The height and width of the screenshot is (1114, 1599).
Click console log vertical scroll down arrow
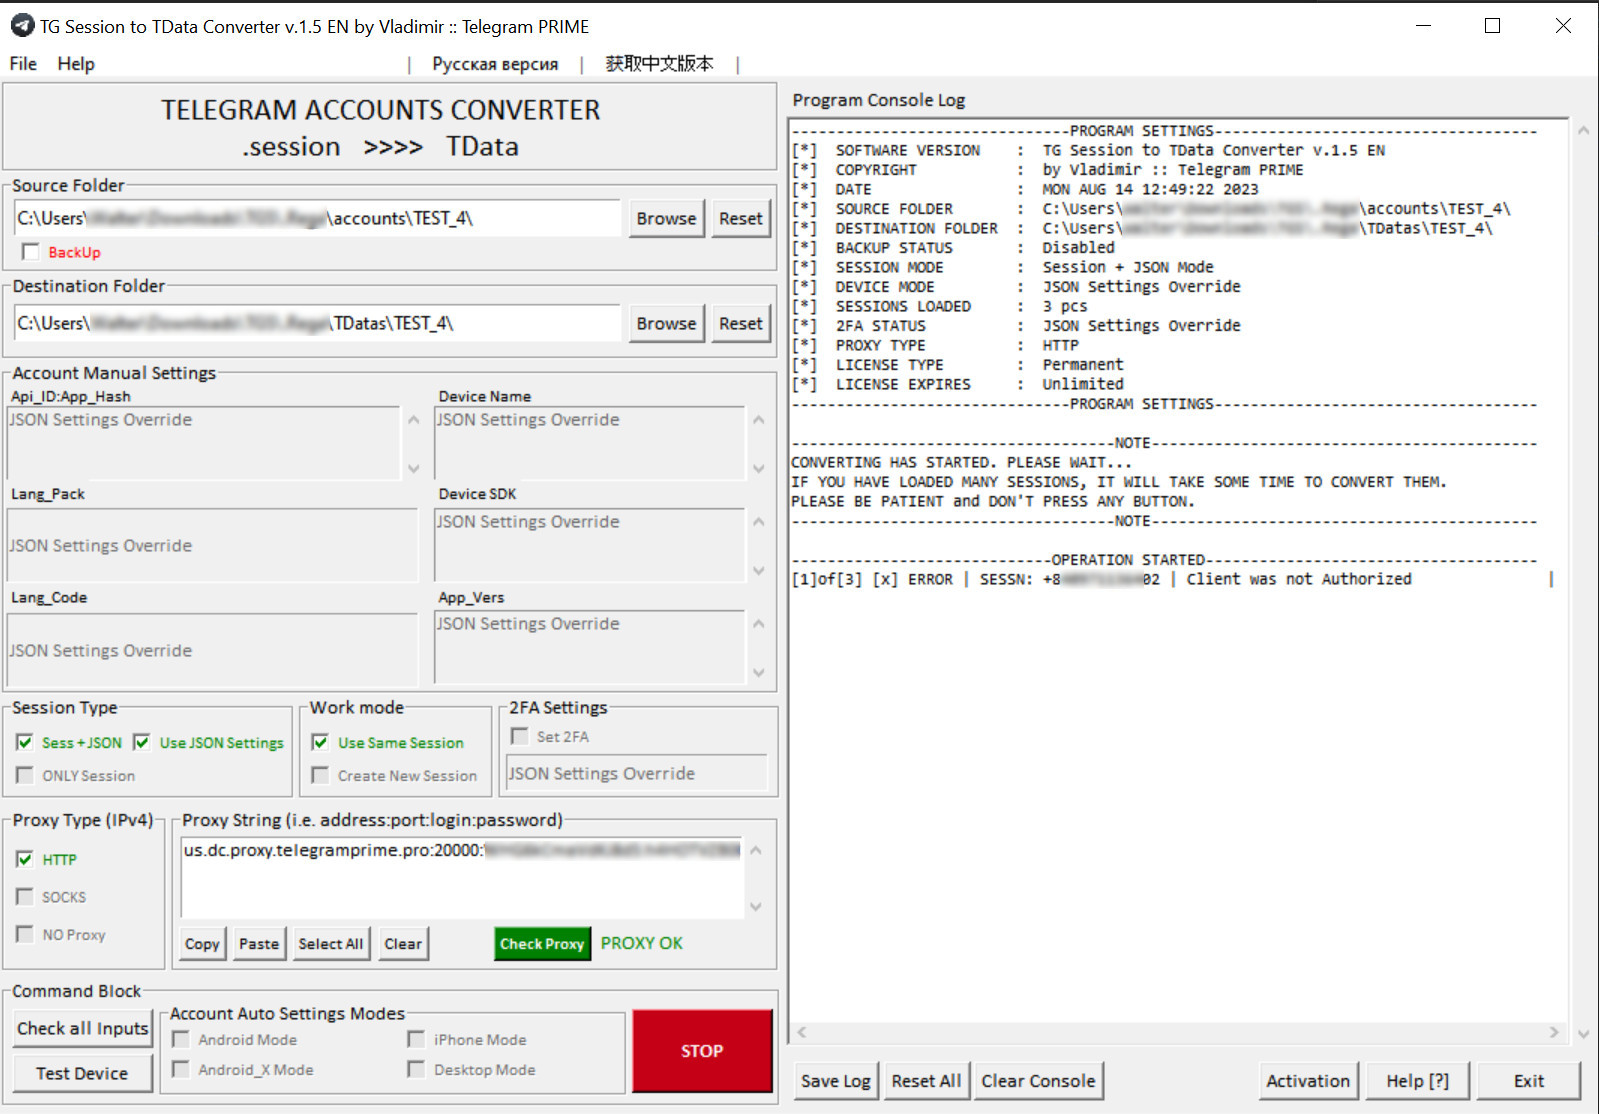(x=1583, y=1034)
